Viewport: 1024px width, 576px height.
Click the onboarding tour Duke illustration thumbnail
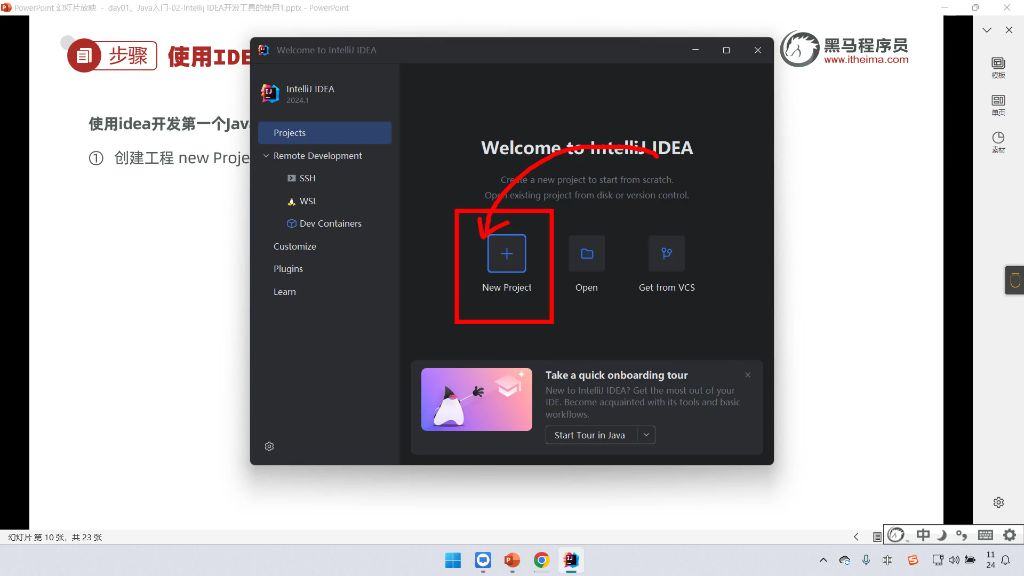point(477,399)
